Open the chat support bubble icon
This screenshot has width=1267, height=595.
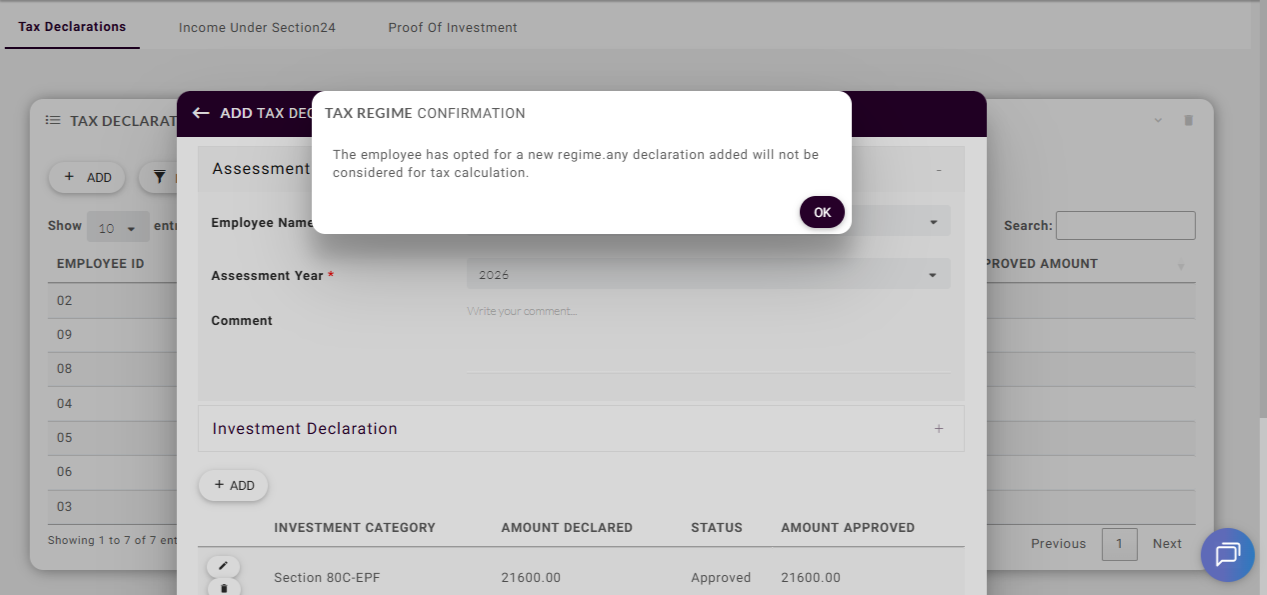point(1227,555)
